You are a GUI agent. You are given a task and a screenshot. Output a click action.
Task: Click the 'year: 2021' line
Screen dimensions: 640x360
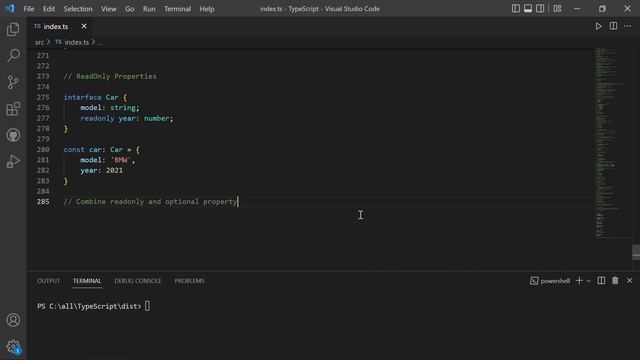[102, 170]
